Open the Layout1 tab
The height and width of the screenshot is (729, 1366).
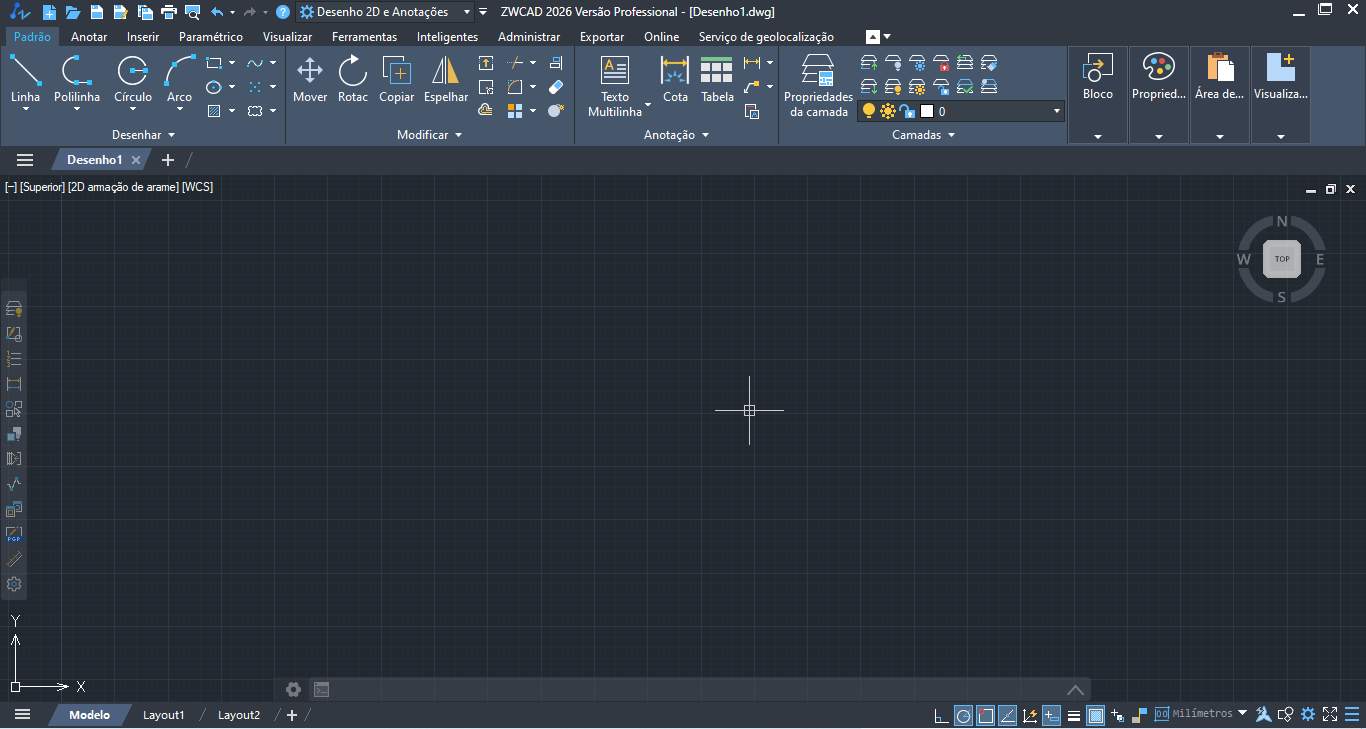[164, 715]
